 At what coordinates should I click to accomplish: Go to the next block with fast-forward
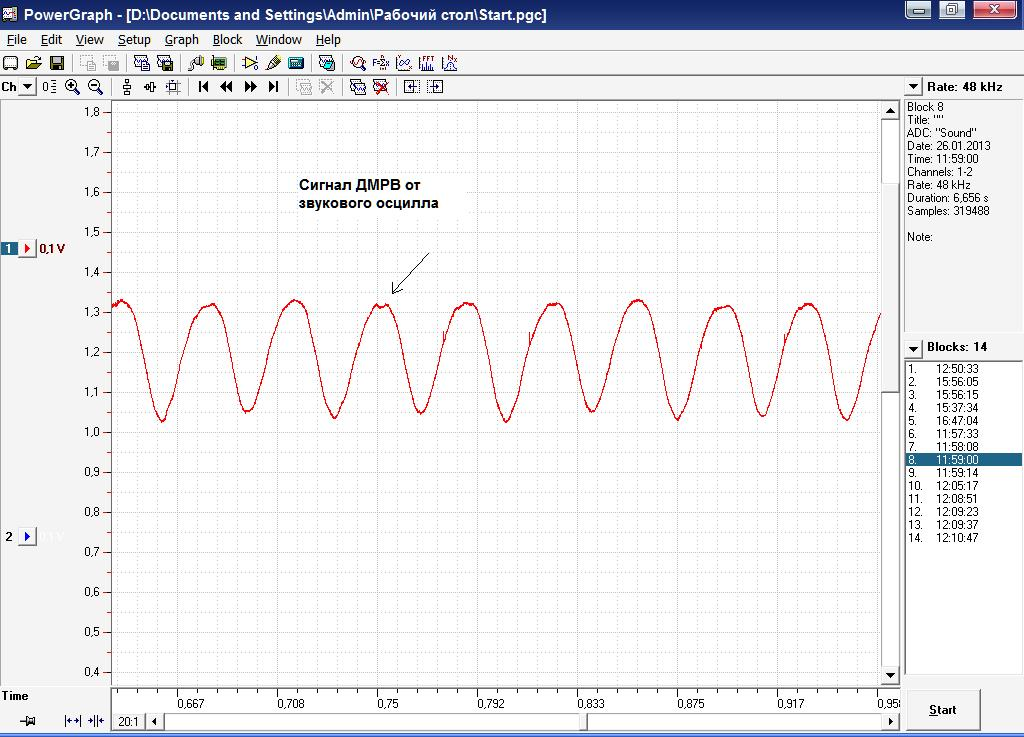(x=250, y=87)
